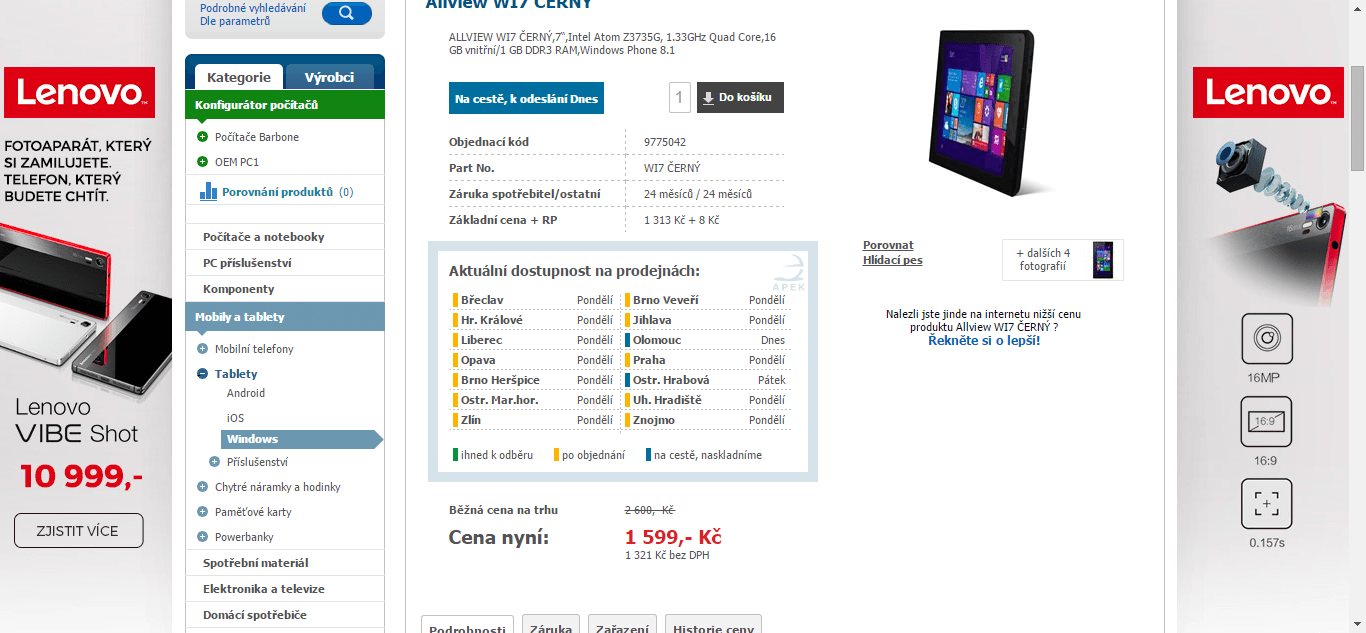Open Mobily a tablety category

tap(285, 317)
